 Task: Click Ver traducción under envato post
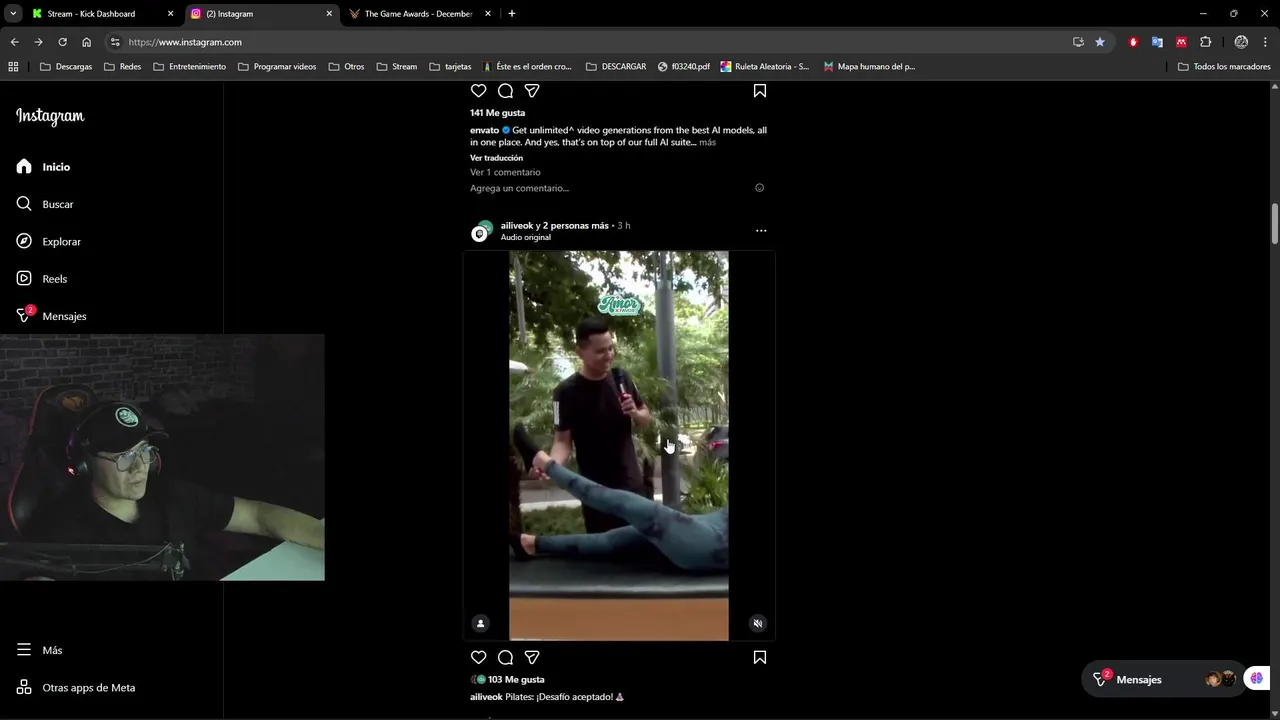(496, 158)
